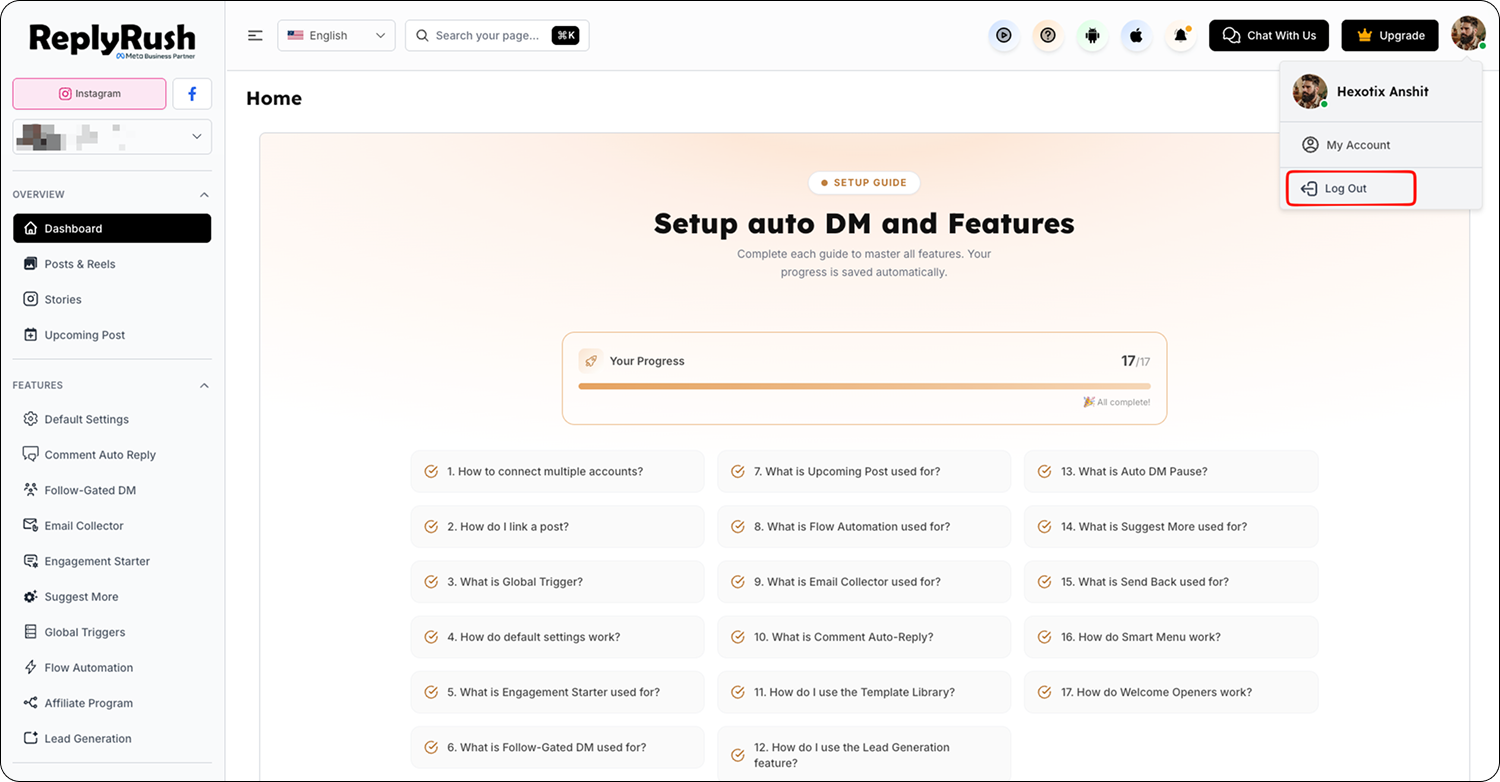Click the check mark on "How do default settings work?"
Screen dimensions: 1500x782
pyautogui.click(x=432, y=637)
